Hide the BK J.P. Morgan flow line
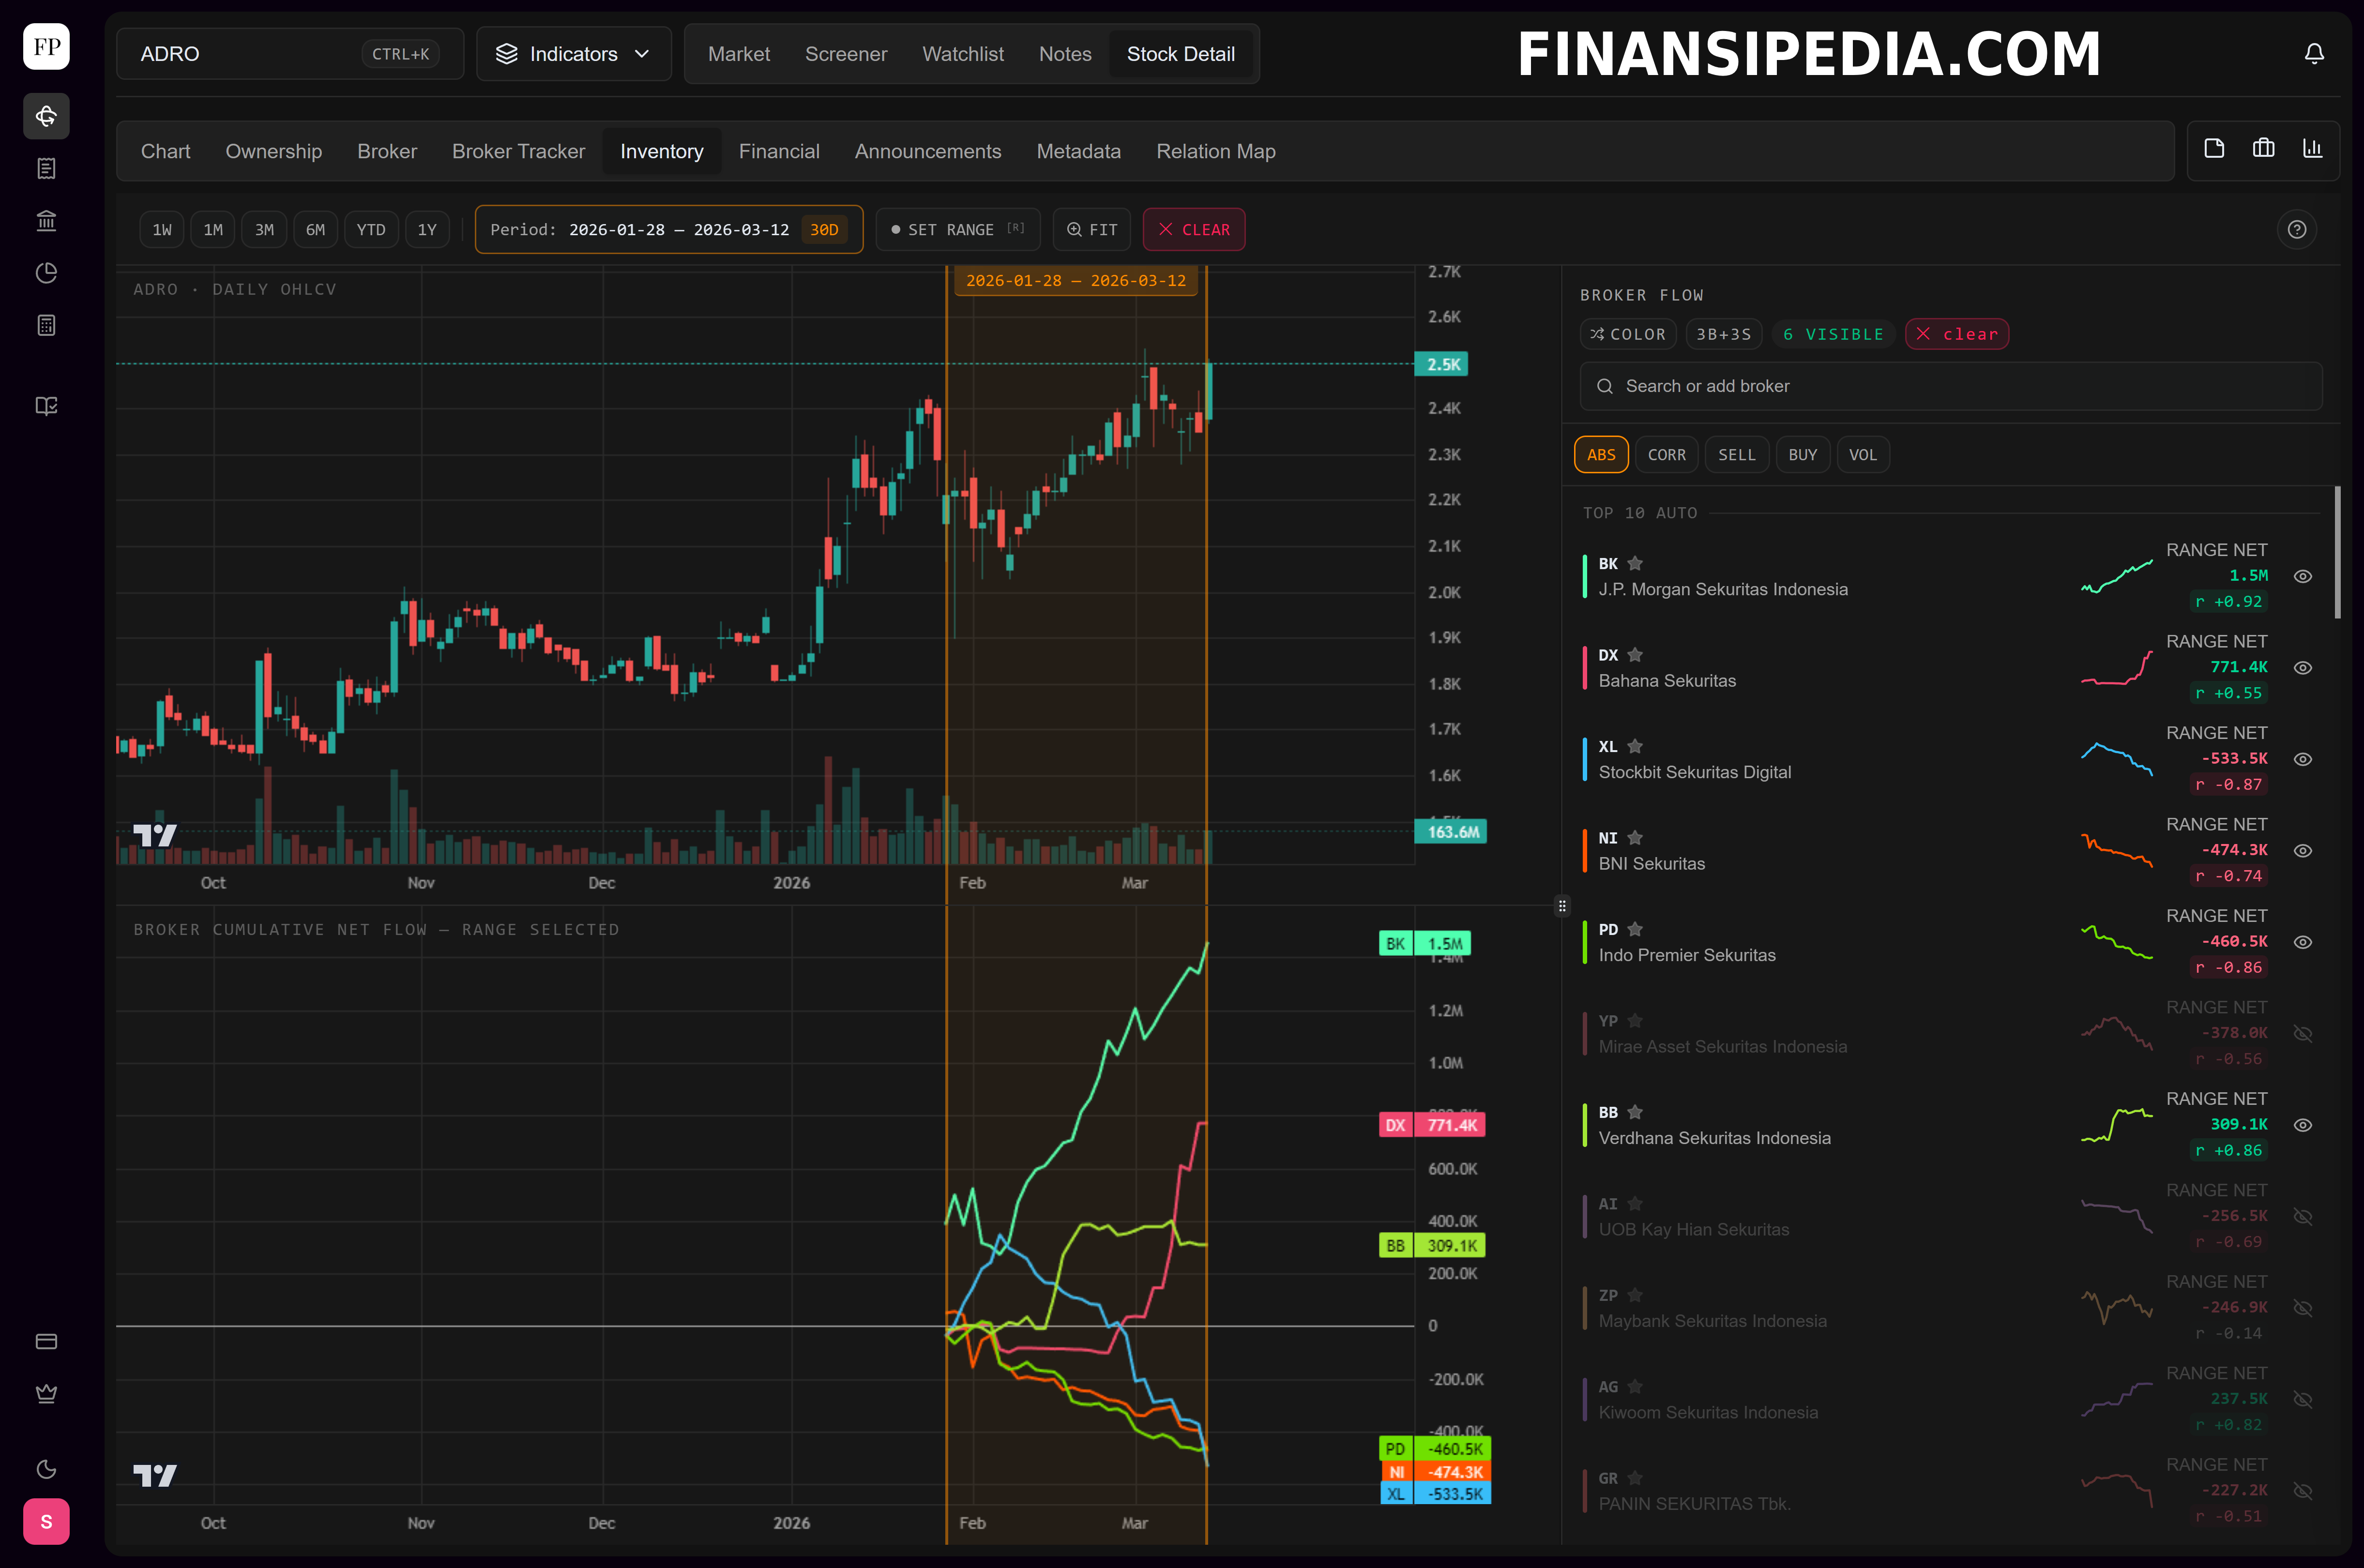This screenshot has width=2364, height=1568. click(x=2302, y=577)
